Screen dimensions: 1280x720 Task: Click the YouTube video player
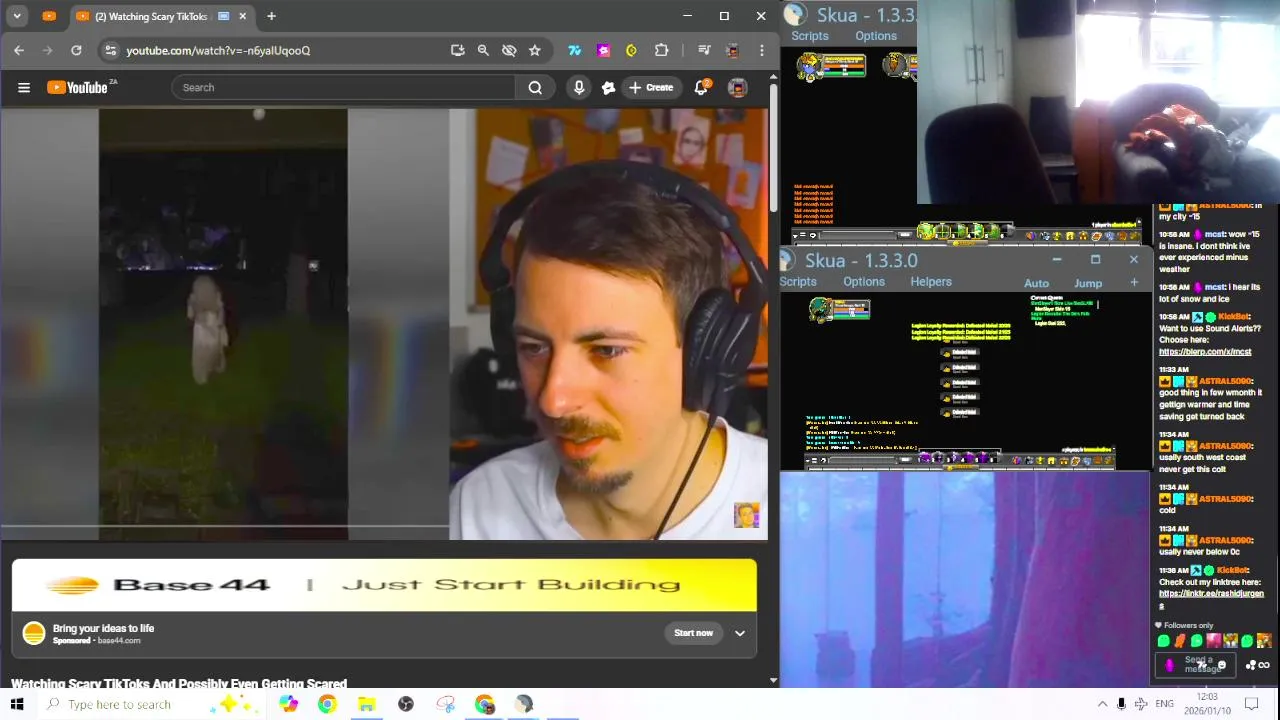point(384,324)
